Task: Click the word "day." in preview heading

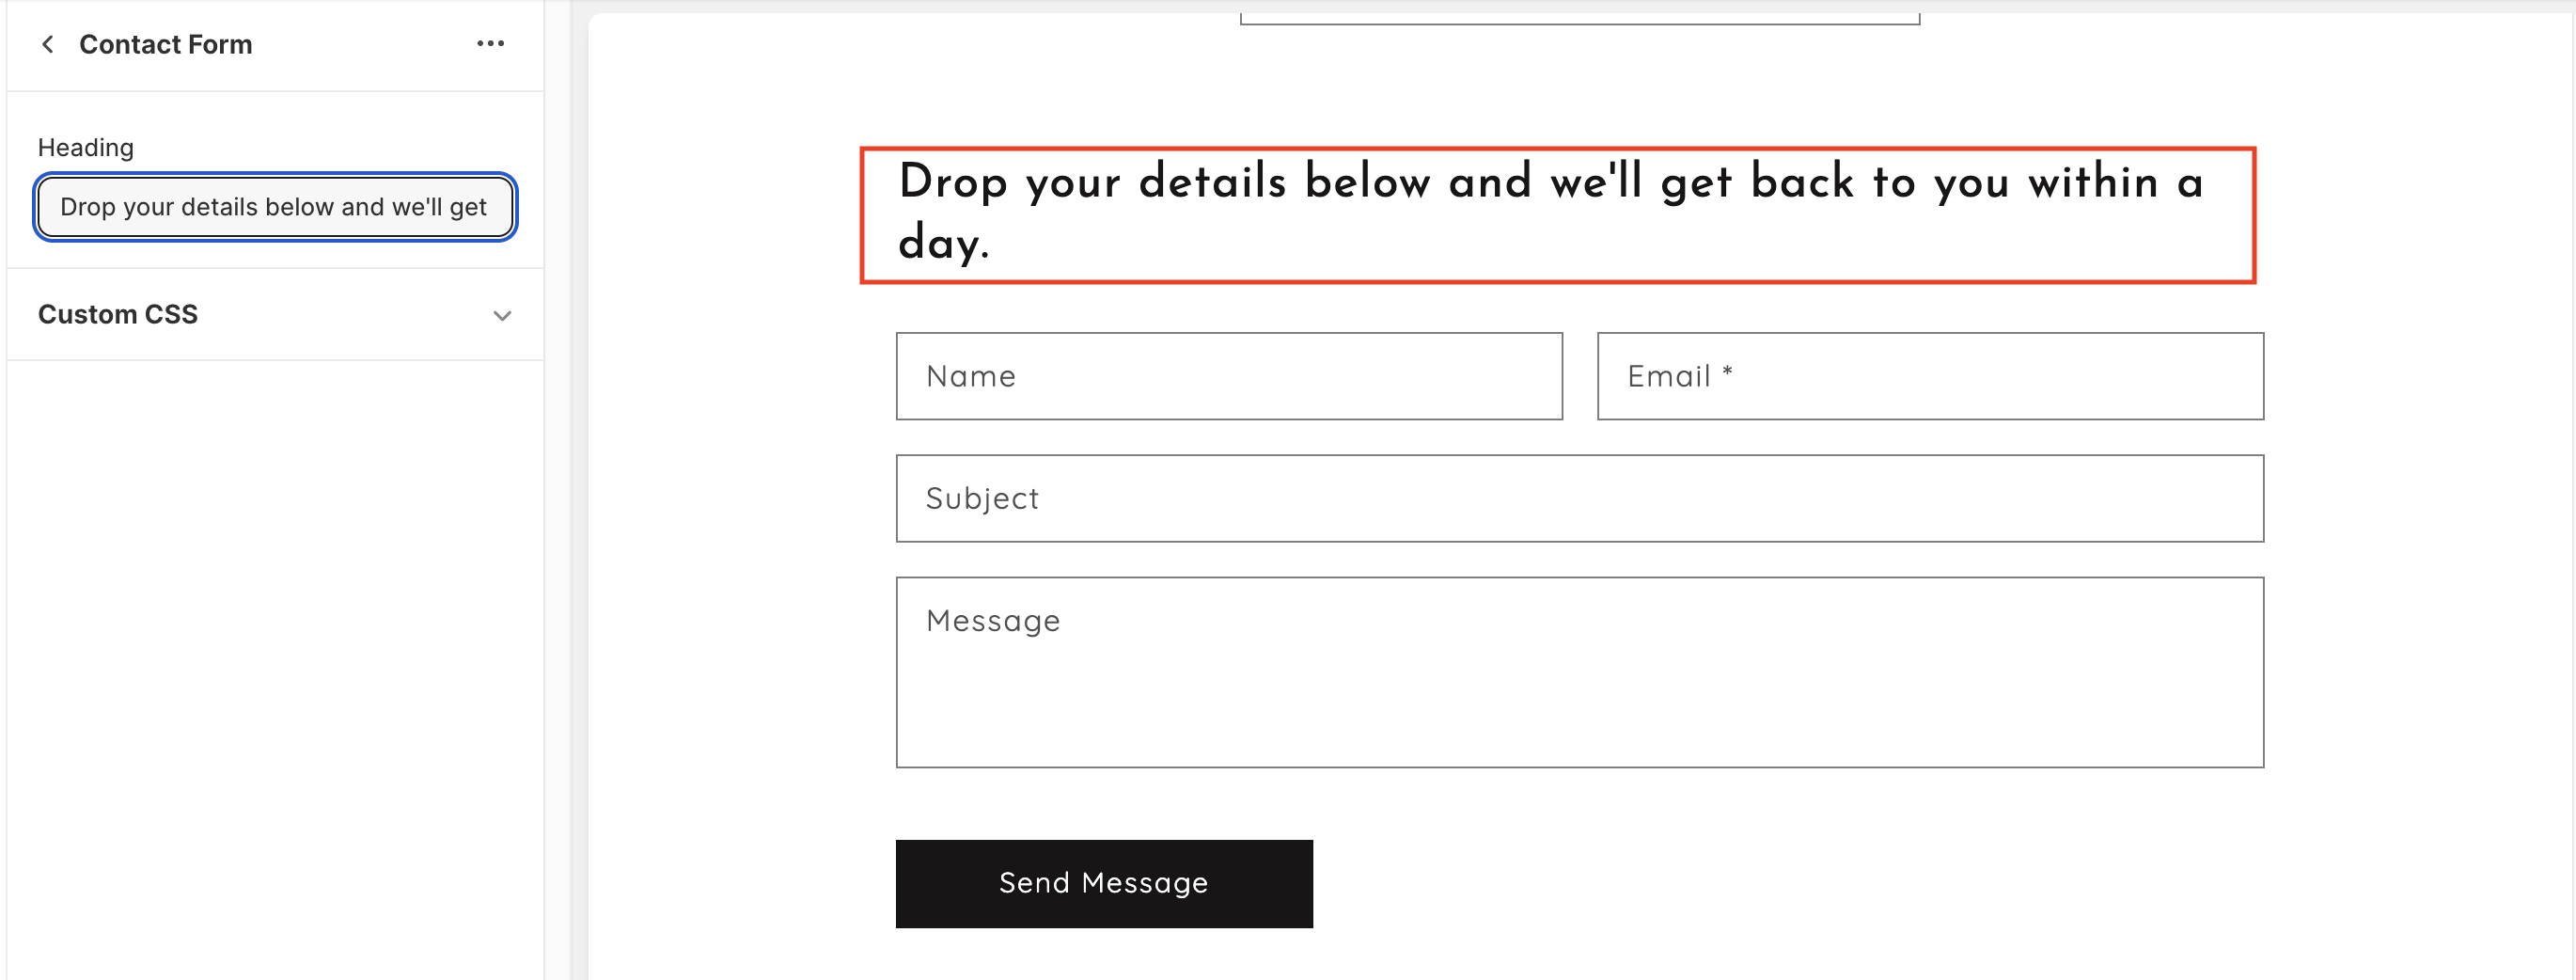Action: coord(943,243)
